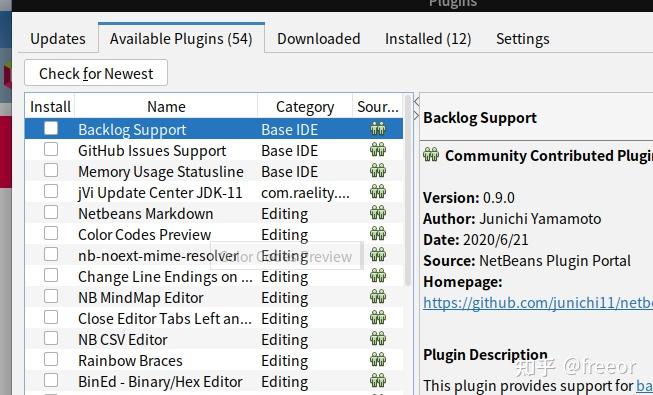Click the community icon in BinEd Binary/Hex Editor row
The image size is (653, 395).
(378, 381)
